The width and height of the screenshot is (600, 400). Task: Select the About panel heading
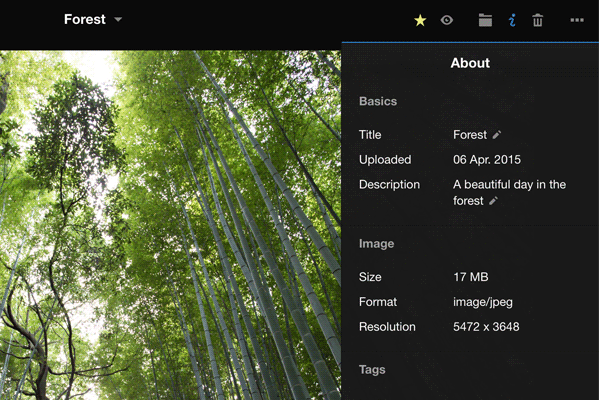click(470, 63)
